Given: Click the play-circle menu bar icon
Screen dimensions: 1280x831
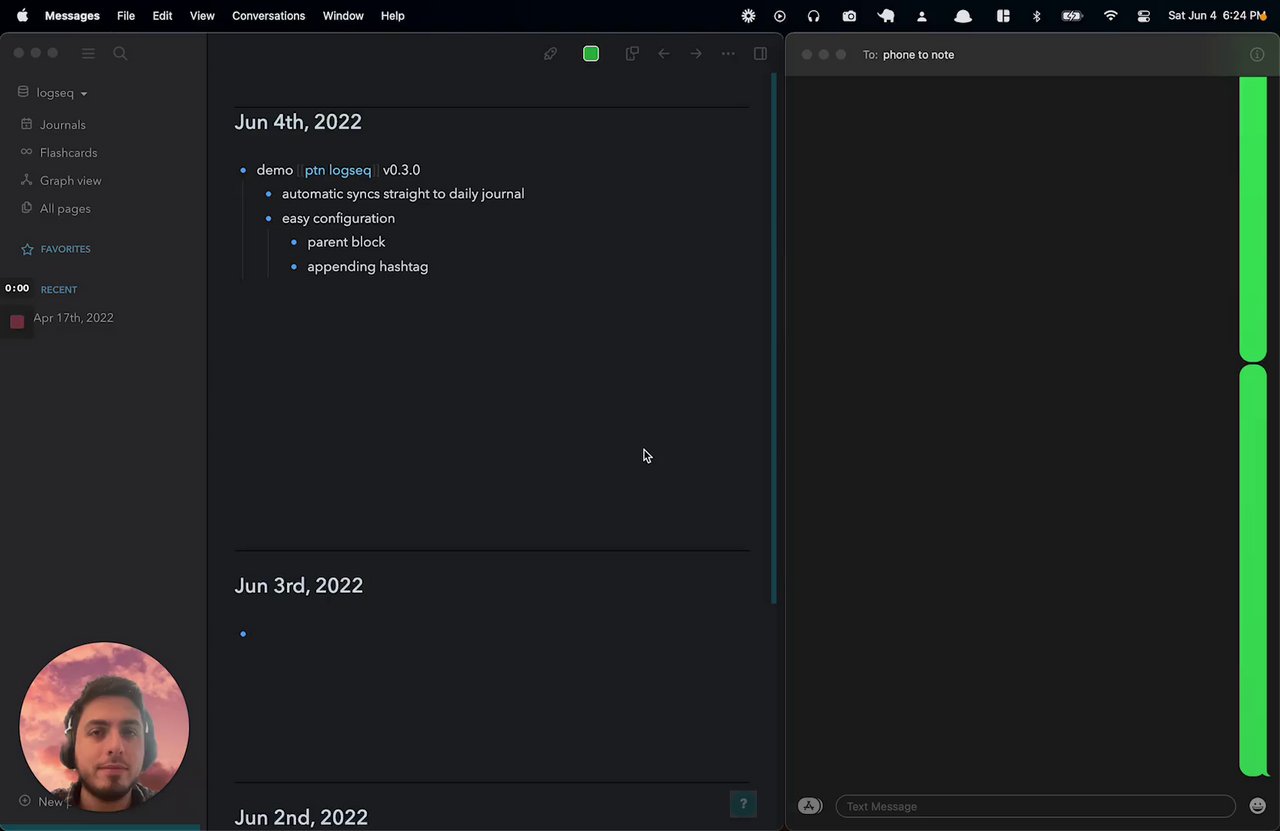Looking at the screenshot, I should [x=780, y=16].
